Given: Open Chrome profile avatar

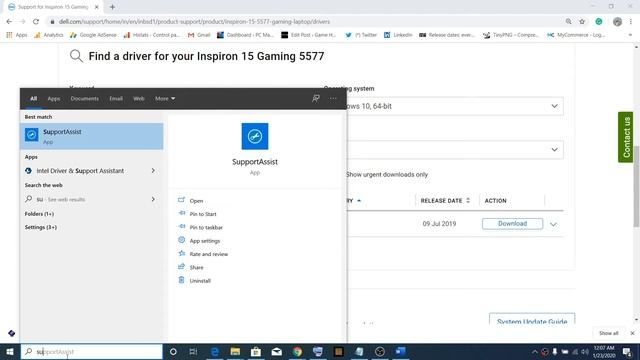Looking at the screenshot, I should [618, 22].
